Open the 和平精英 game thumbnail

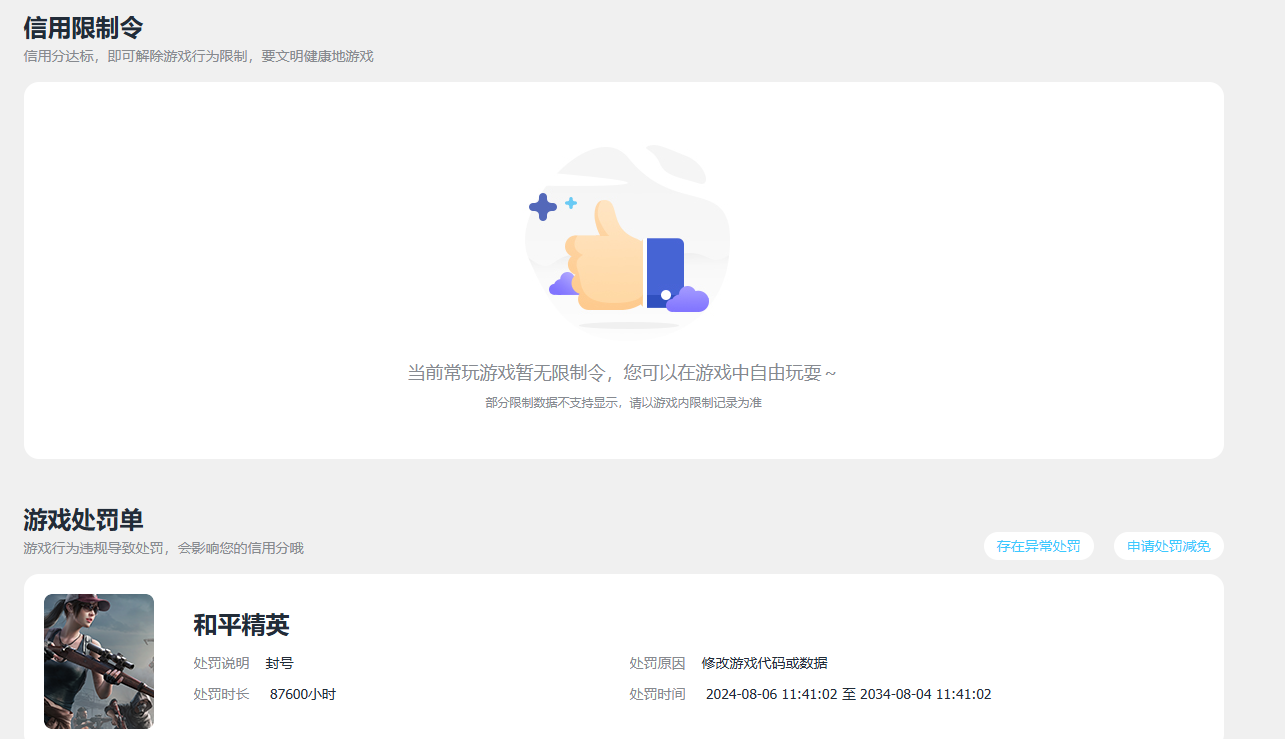coord(99,661)
